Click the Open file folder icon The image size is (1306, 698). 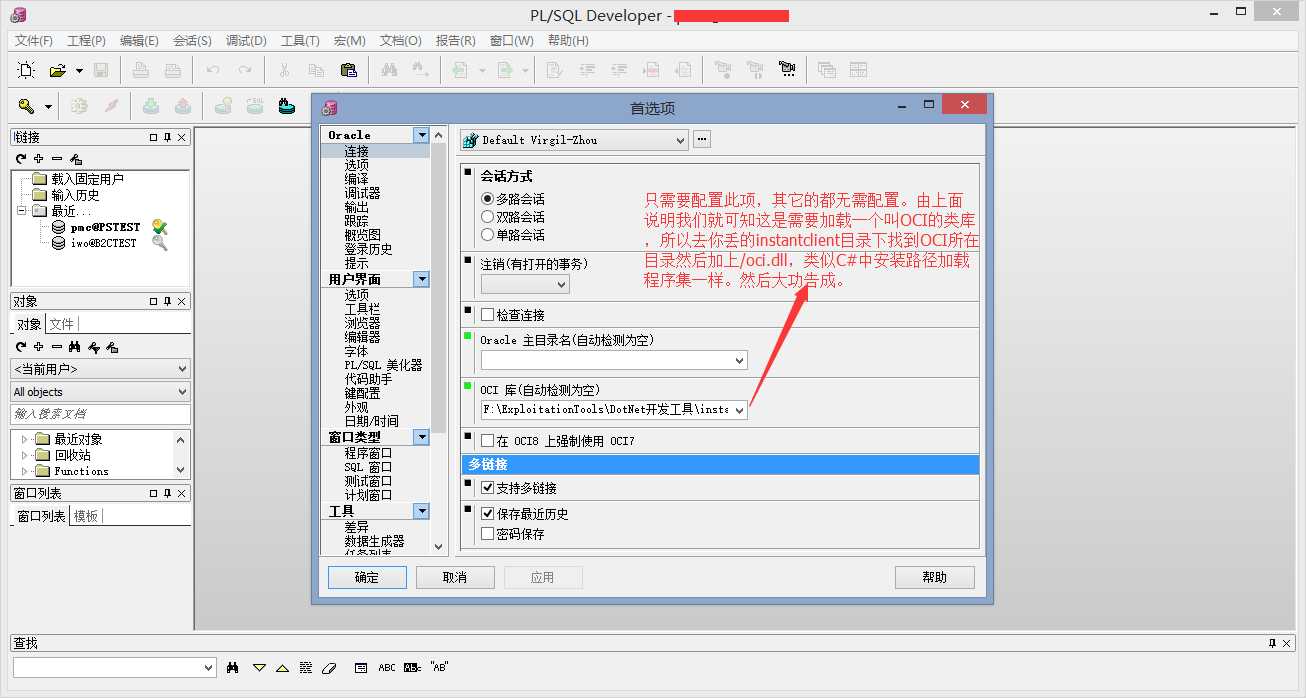click(57, 70)
